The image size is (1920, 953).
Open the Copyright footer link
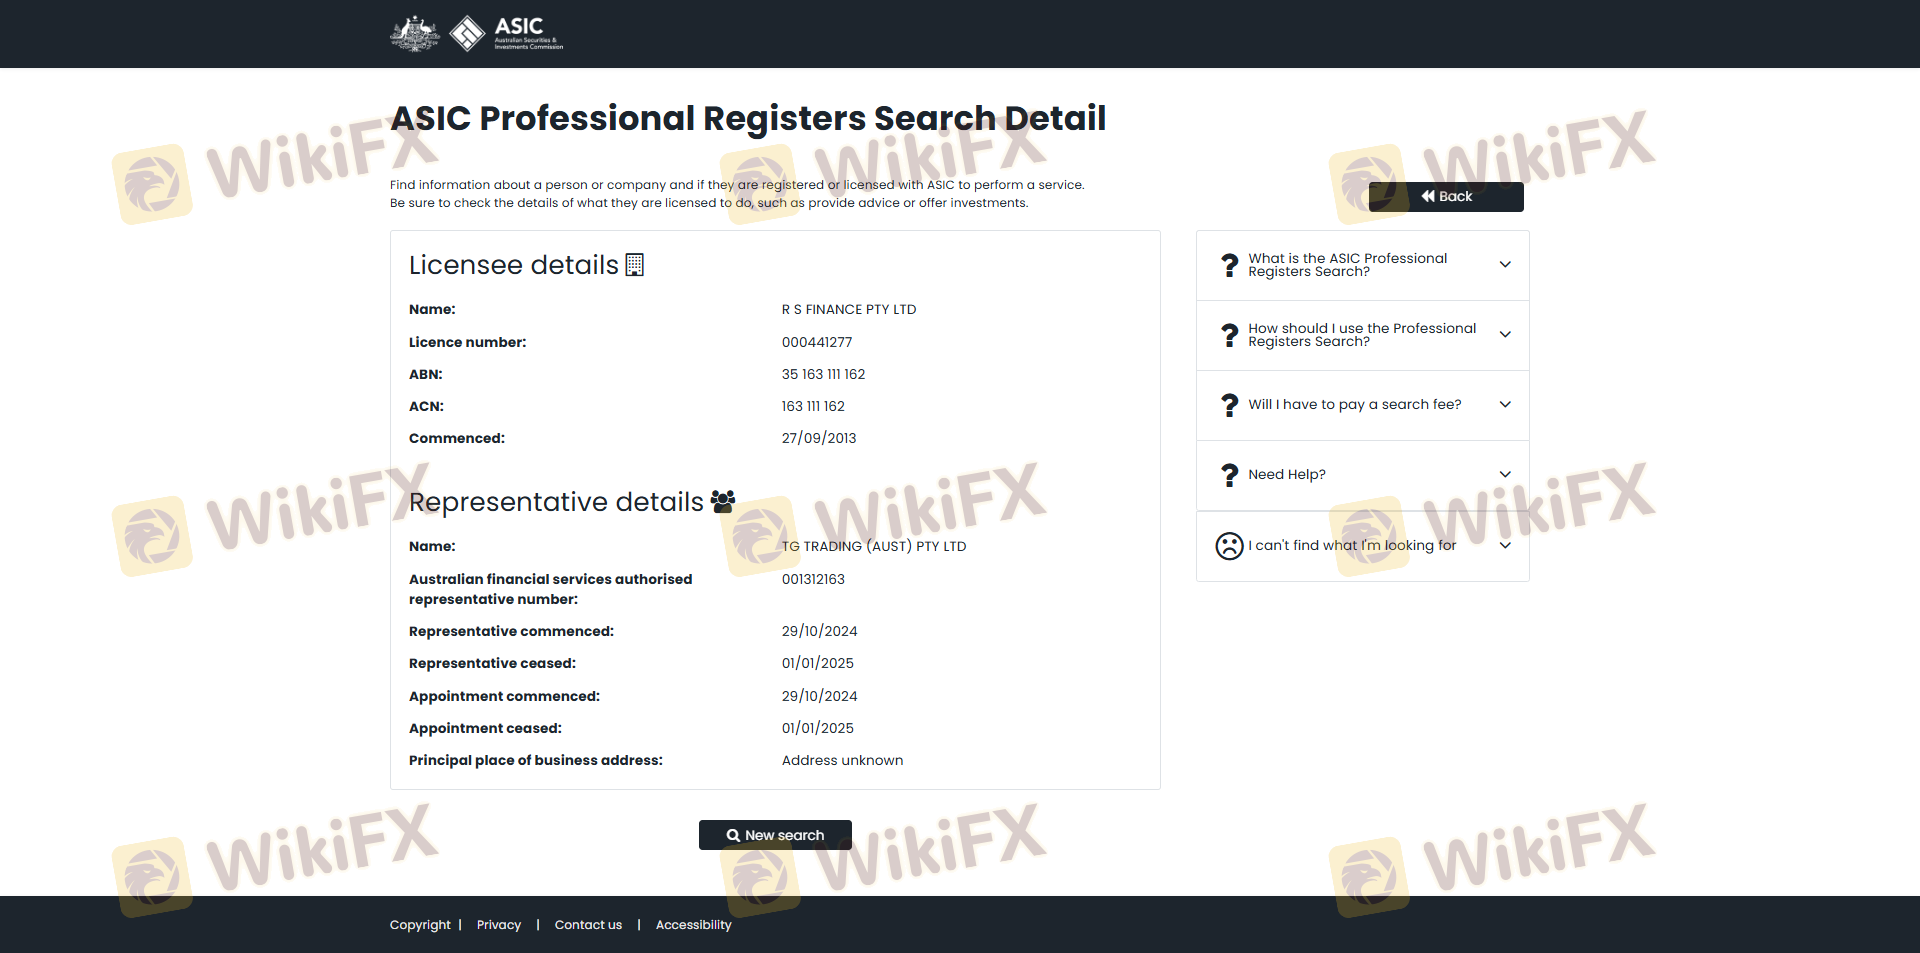[x=420, y=925]
